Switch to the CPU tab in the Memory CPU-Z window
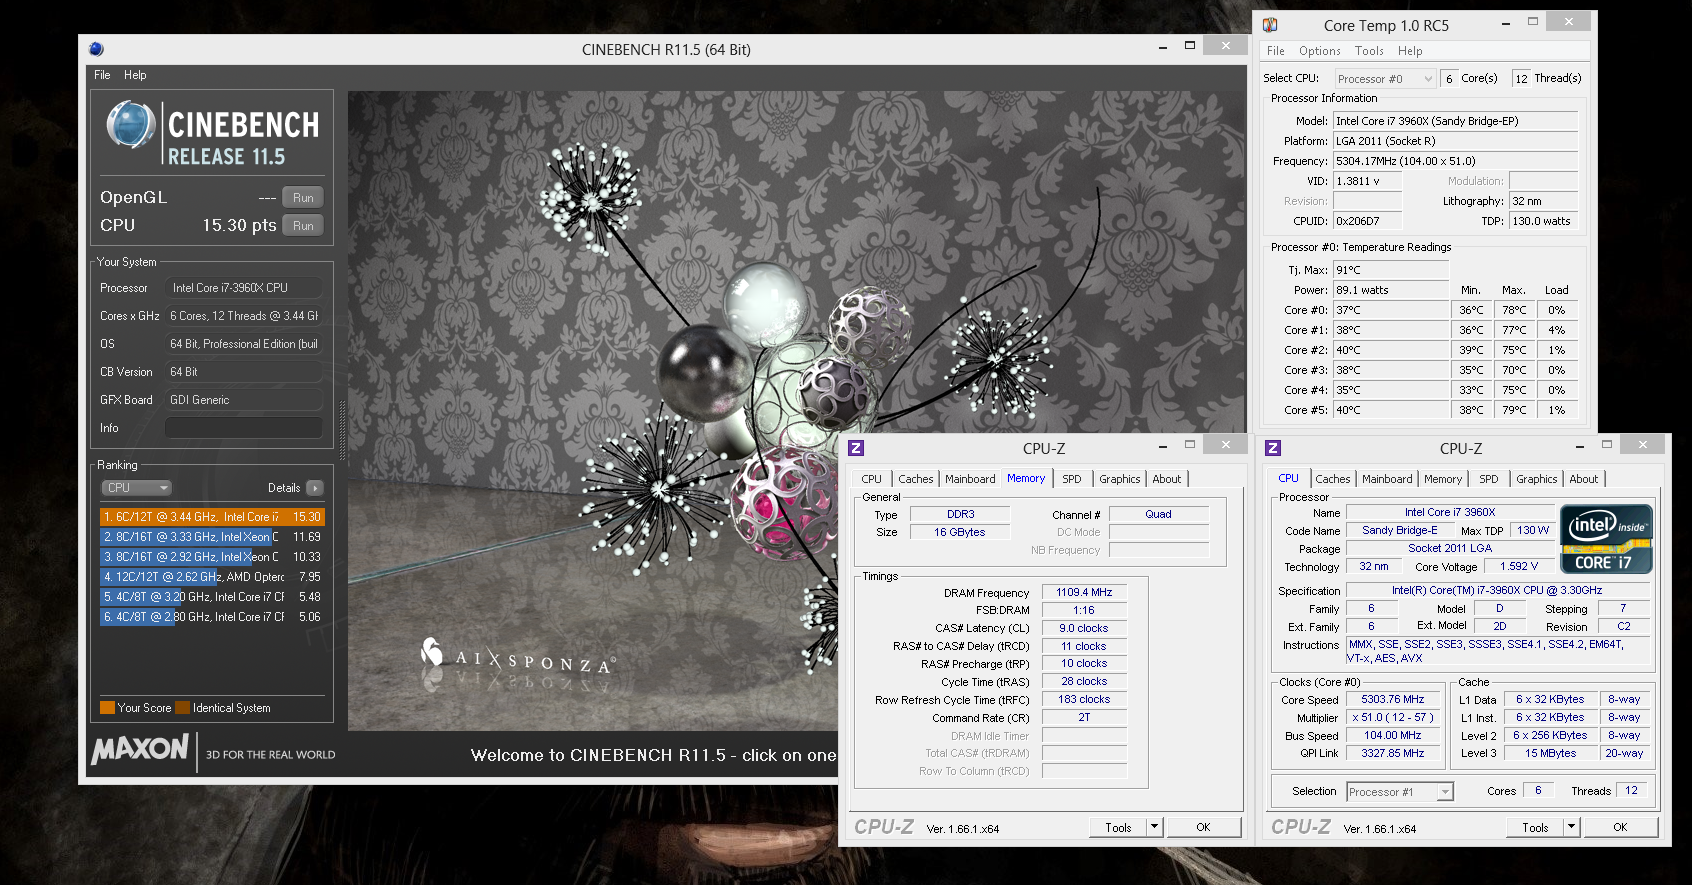 pos(872,479)
